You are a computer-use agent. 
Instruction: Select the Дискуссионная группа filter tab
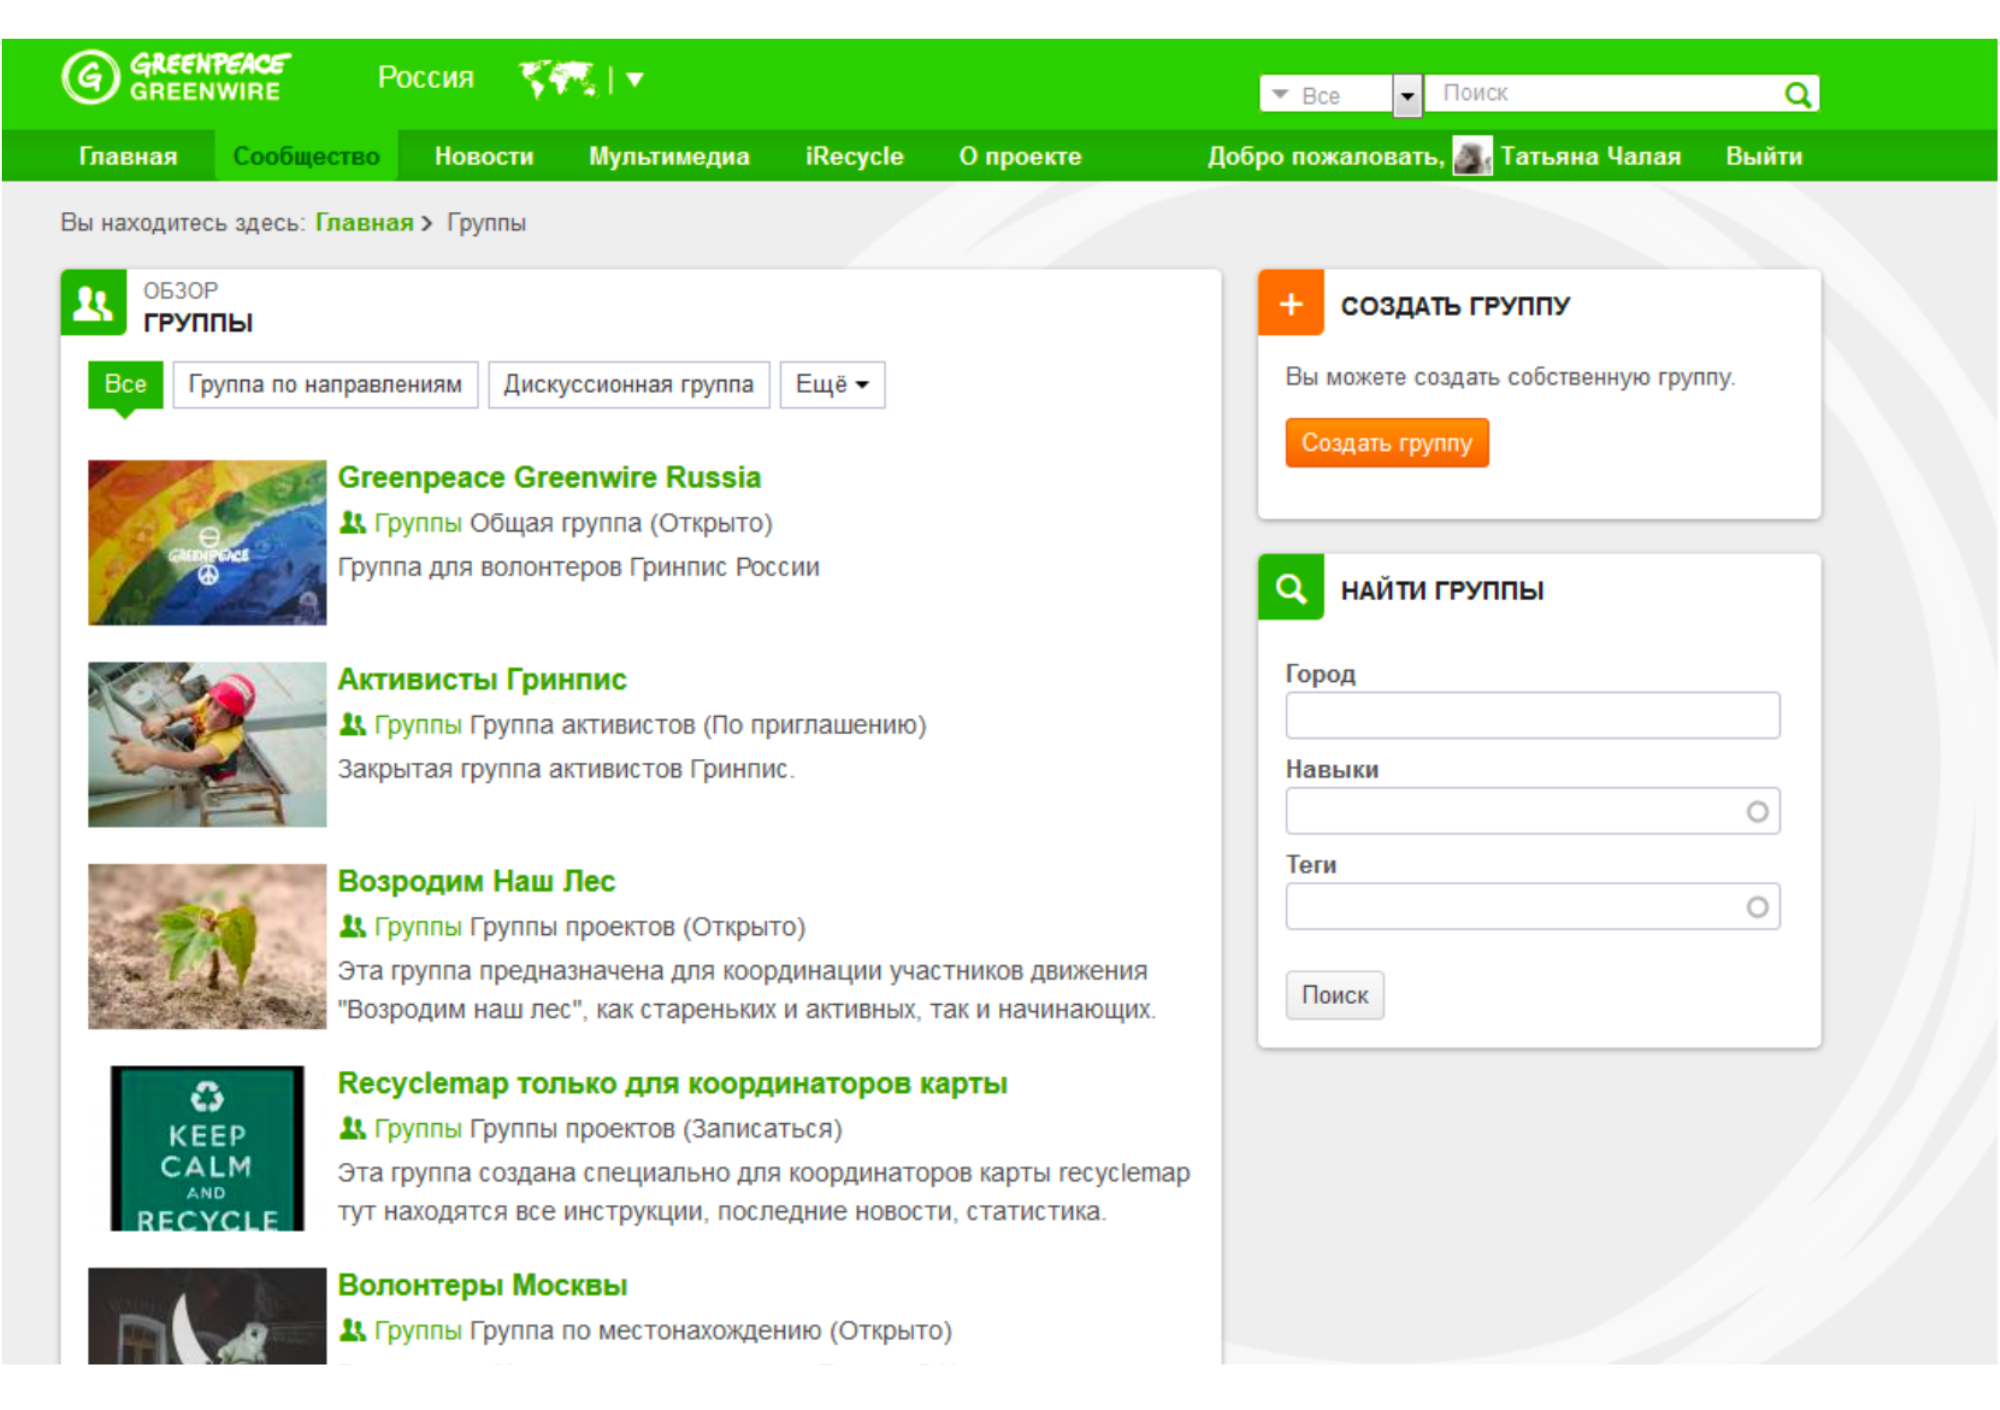click(x=628, y=384)
